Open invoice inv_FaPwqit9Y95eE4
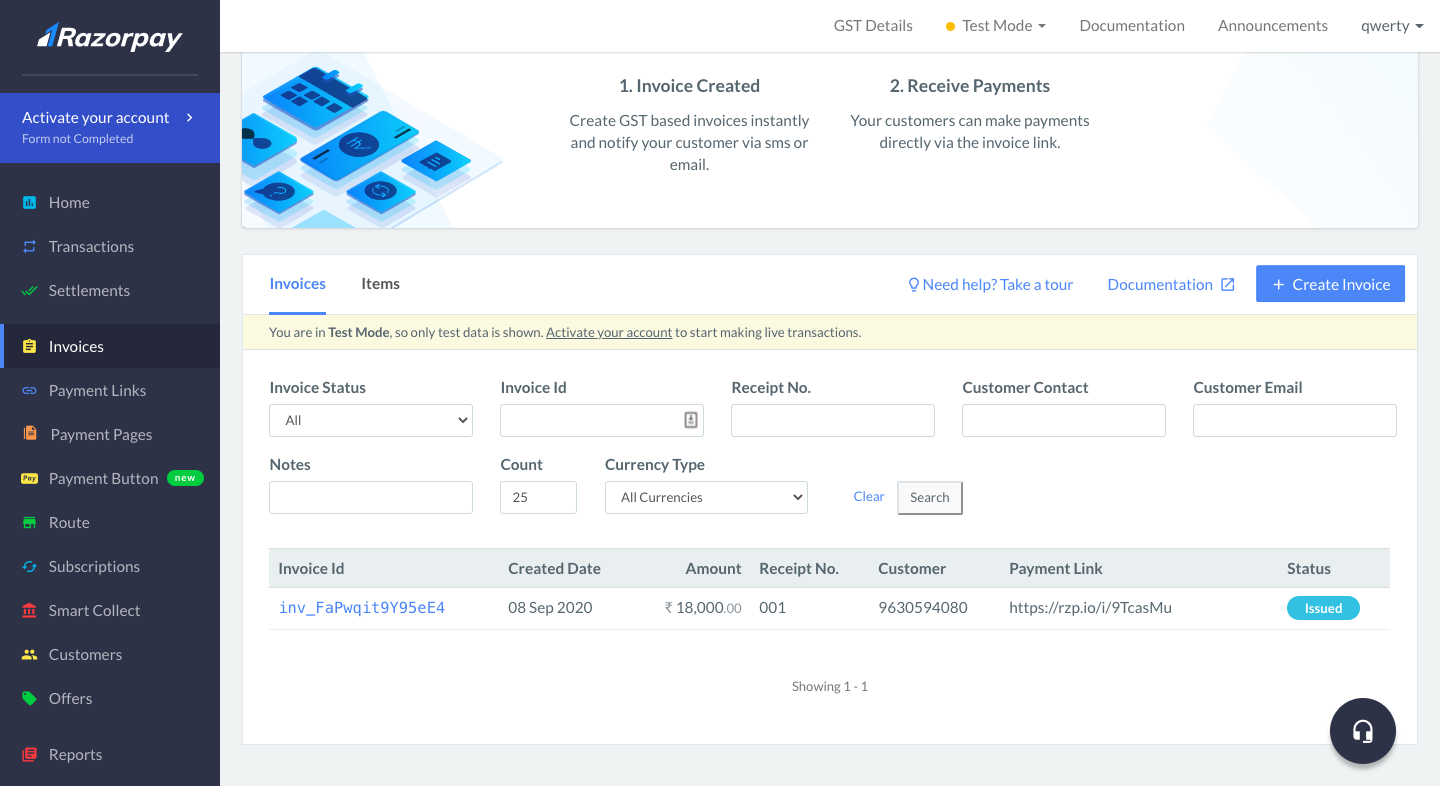 (362, 607)
